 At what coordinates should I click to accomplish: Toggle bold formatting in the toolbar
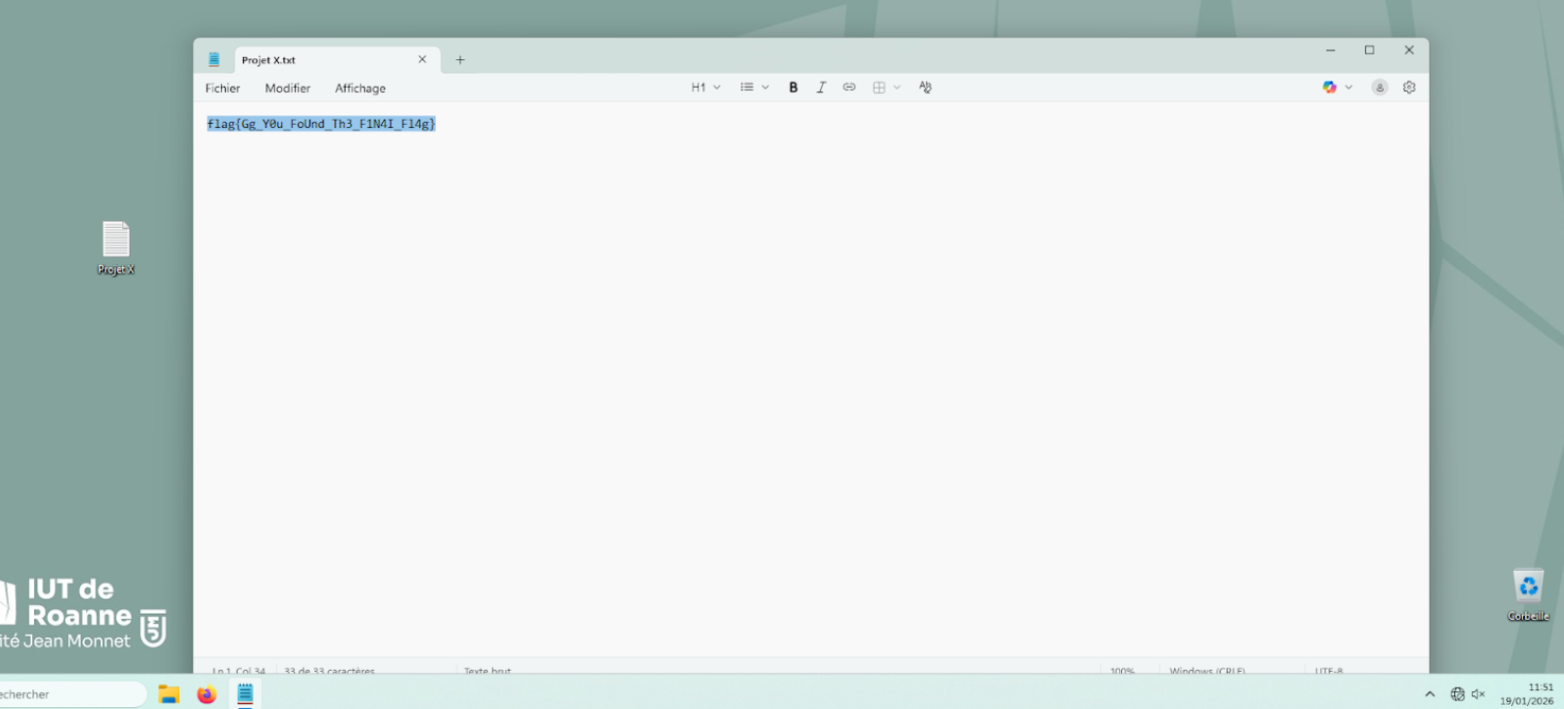point(793,88)
